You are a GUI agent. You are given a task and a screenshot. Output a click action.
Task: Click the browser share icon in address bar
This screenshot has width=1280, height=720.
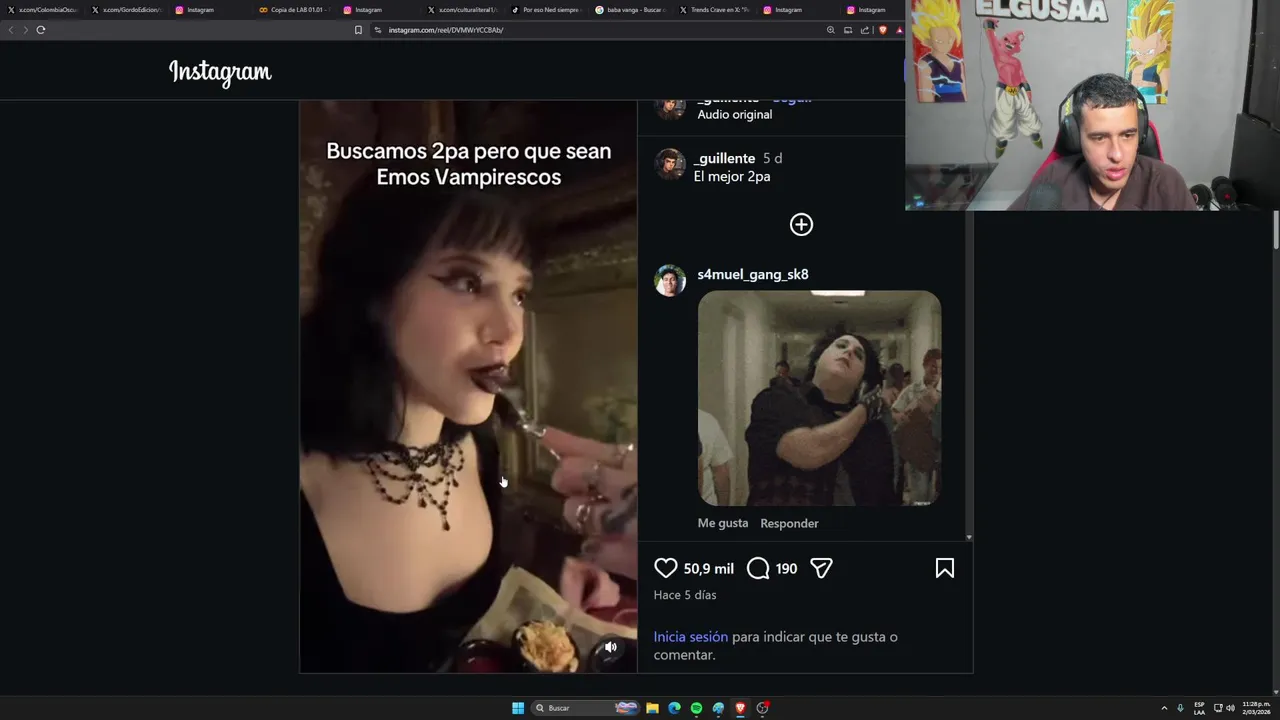click(864, 30)
